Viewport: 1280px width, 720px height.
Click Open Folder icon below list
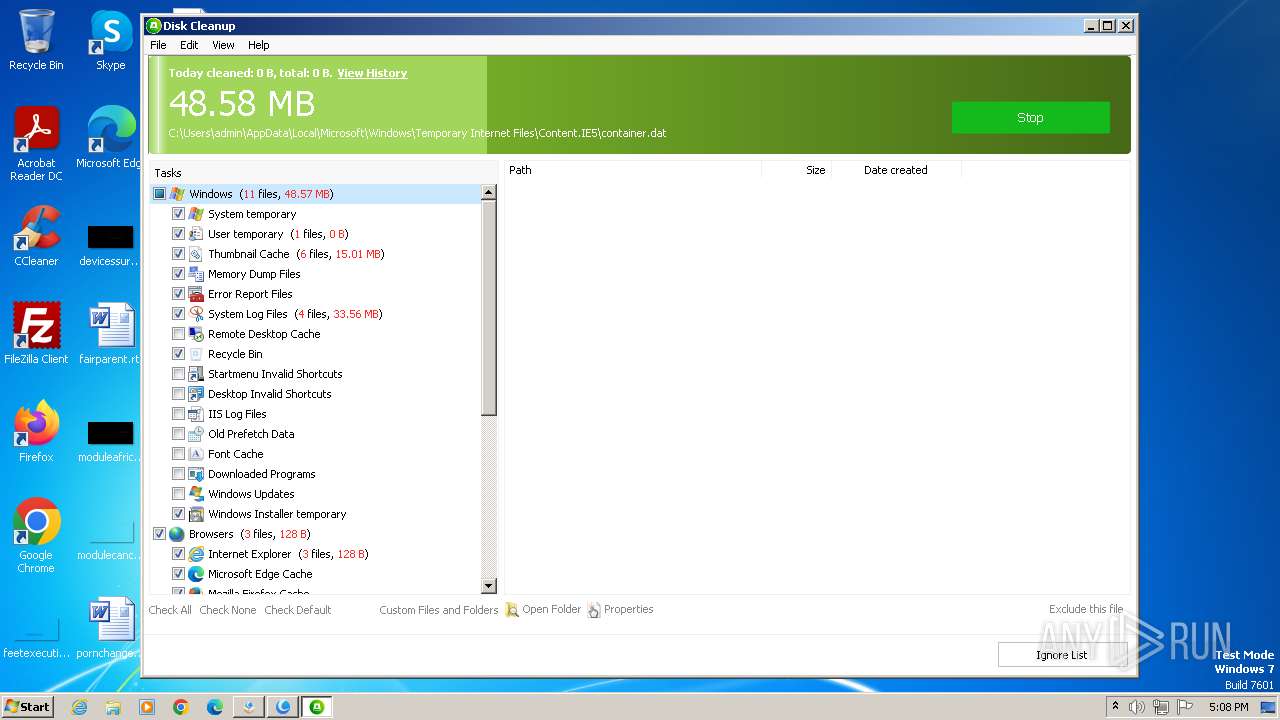pos(512,610)
